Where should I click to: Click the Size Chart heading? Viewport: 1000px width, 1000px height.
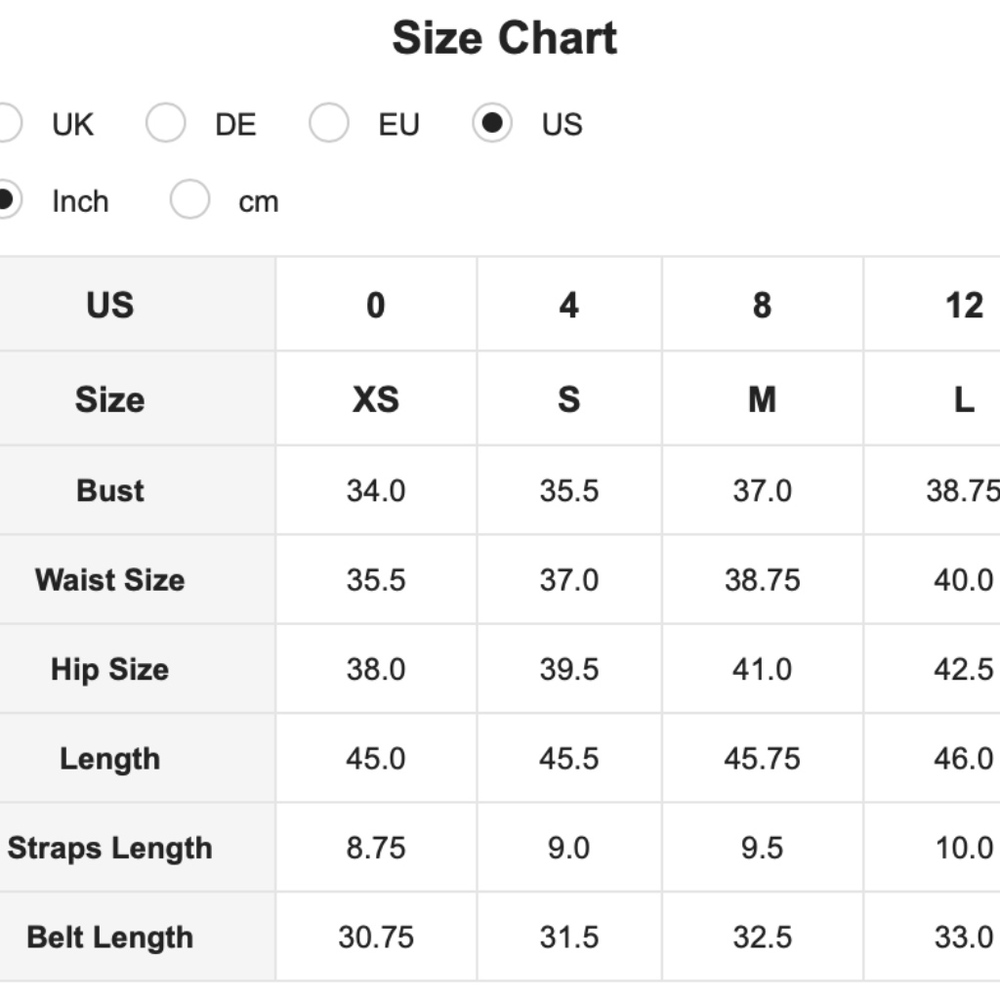coord(504,39)
